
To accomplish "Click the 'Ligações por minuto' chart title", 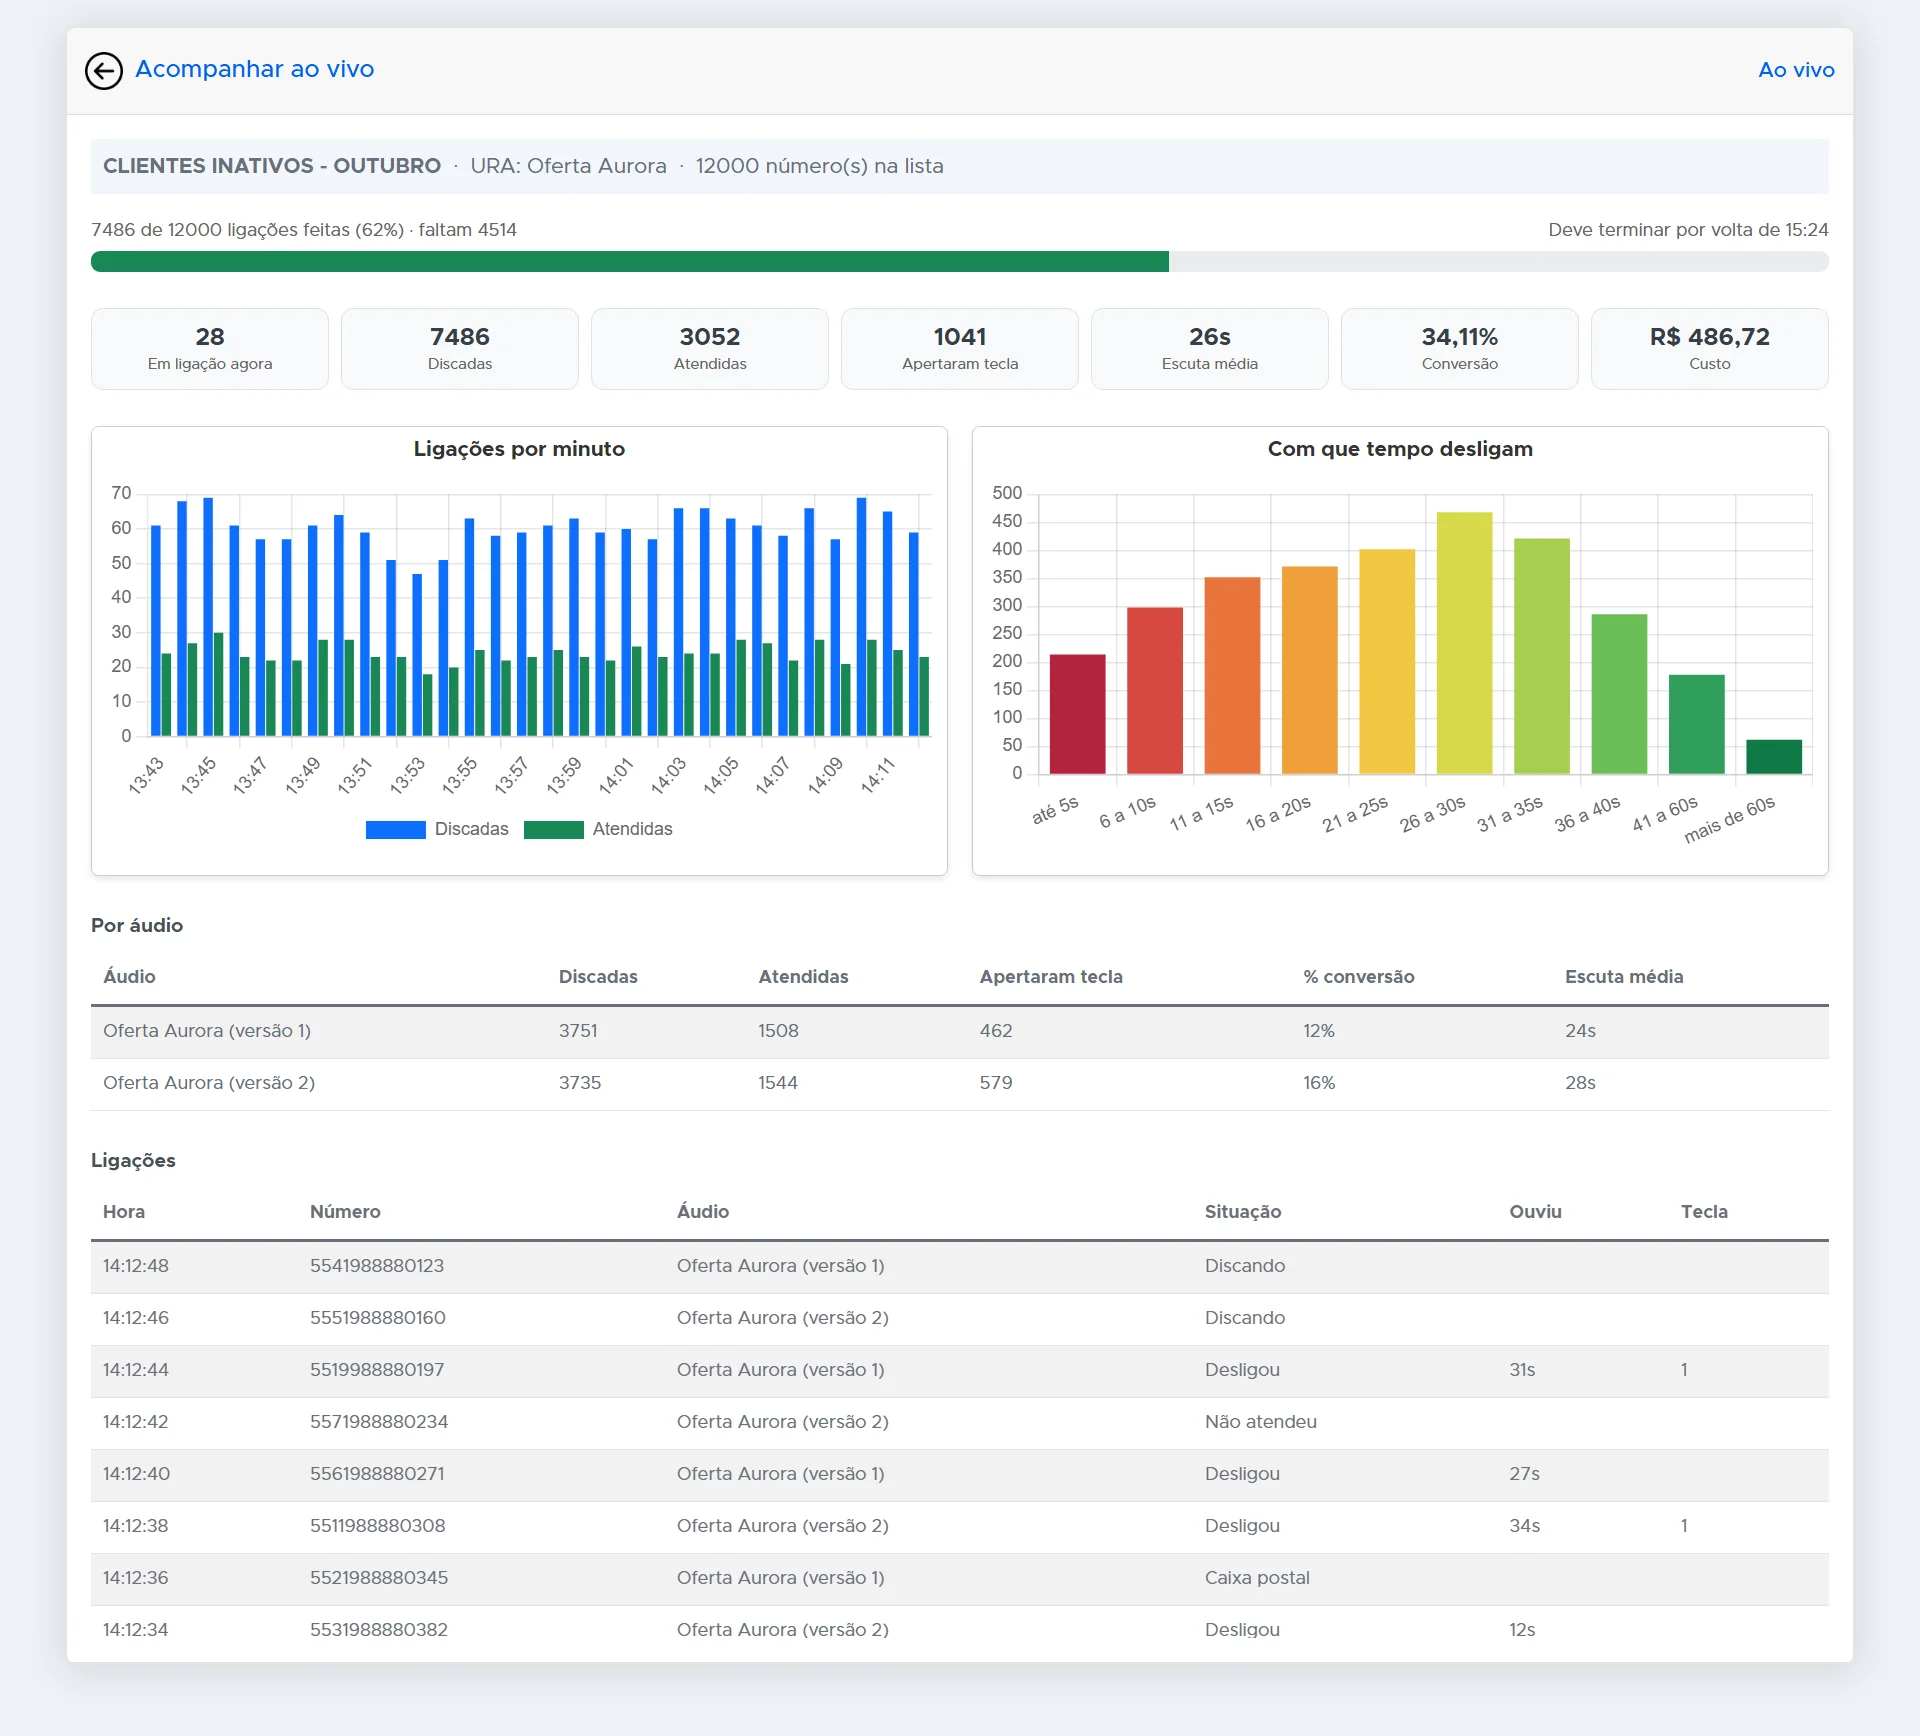I will 519,449.
